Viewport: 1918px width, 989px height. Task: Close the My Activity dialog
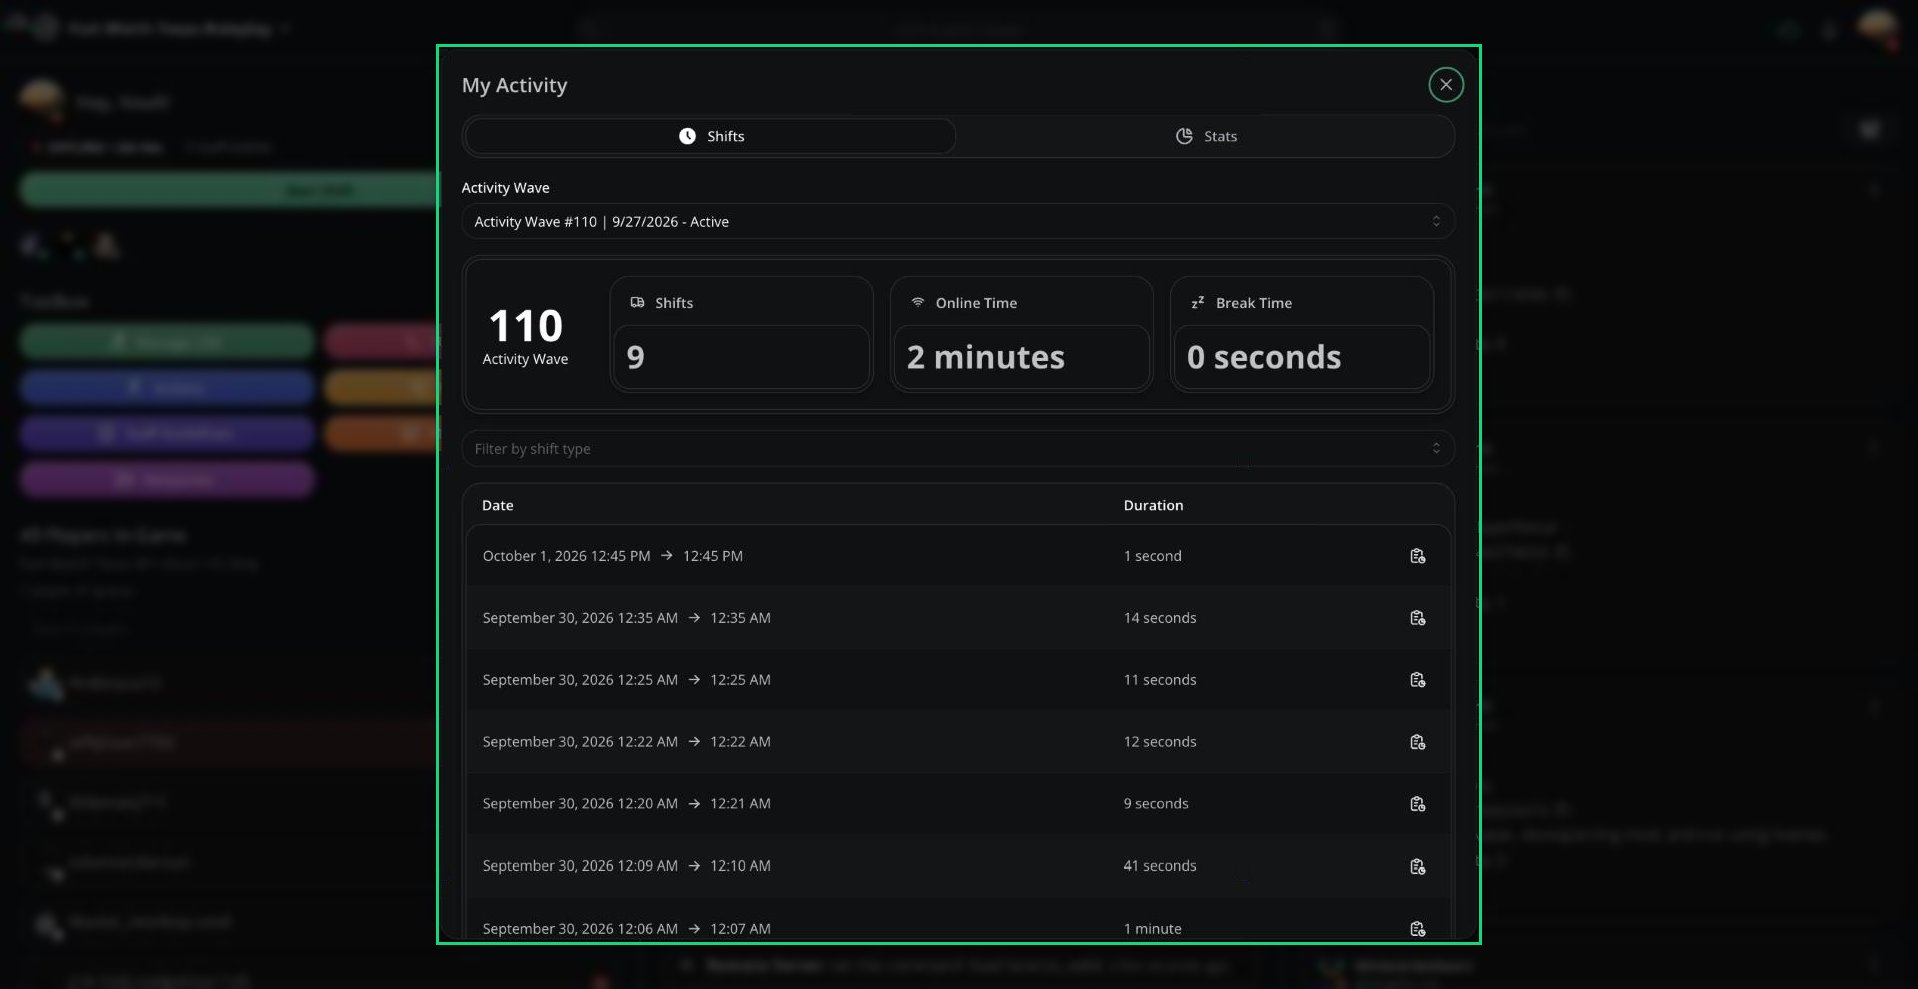1445,85
